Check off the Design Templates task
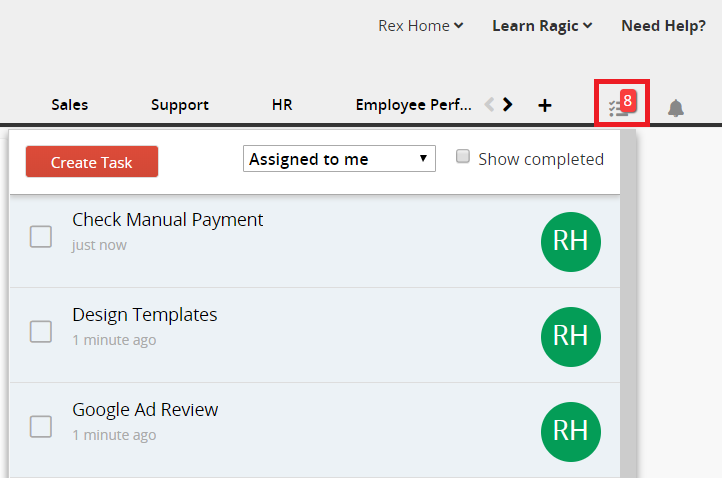Screen dimensions: 722x478 coord(41,332)
